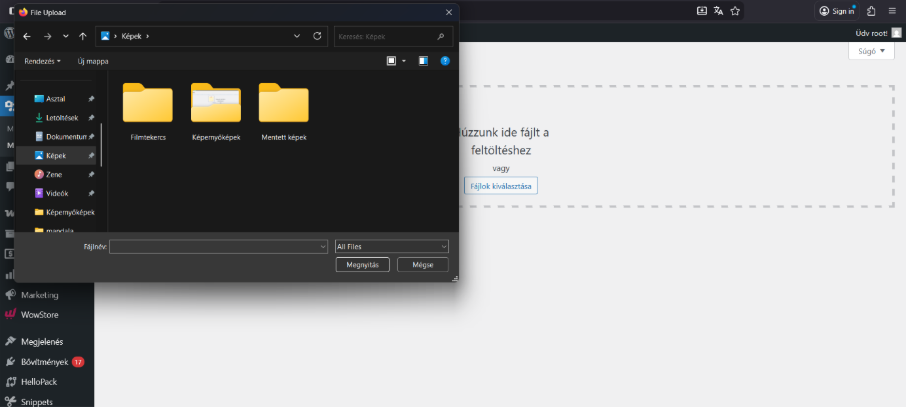Viewport: 906px width, 408px height.
Task: Expand the Súgó help panel
Action: [870, 50]
